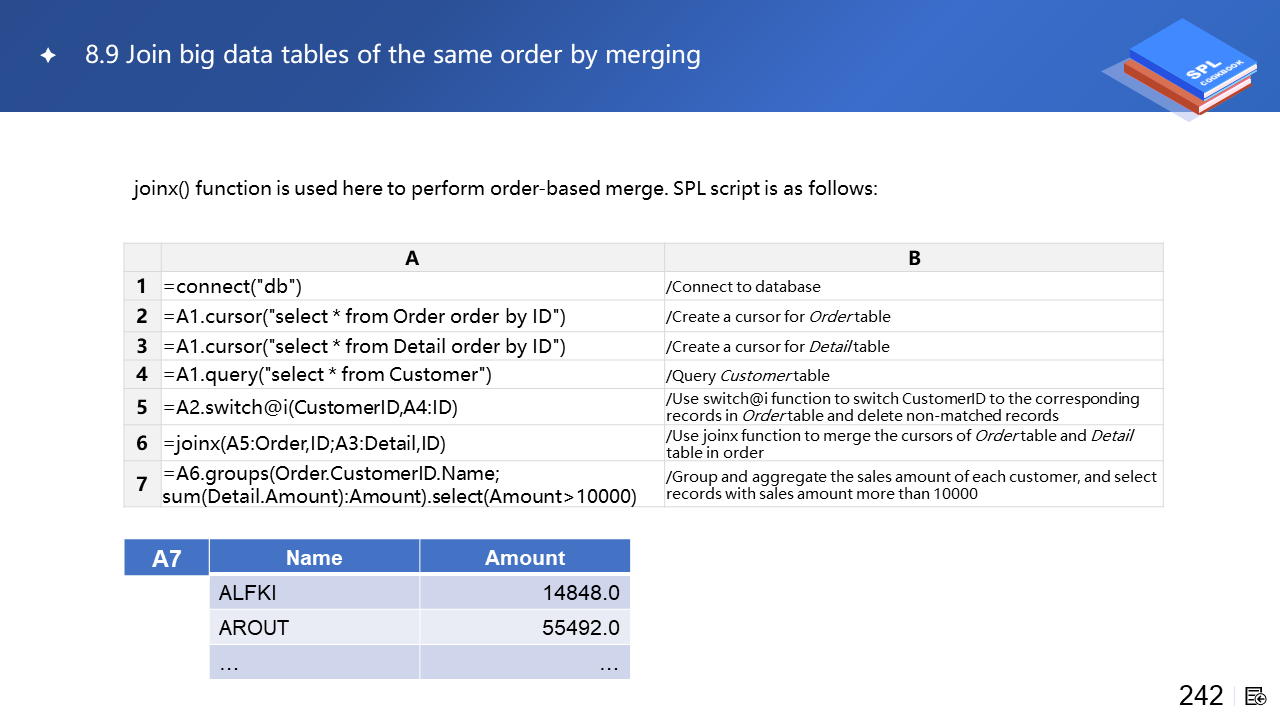1280x720 pixels.
Task: Click the '/Connect to database' comment cell
Action: (743, 287)
